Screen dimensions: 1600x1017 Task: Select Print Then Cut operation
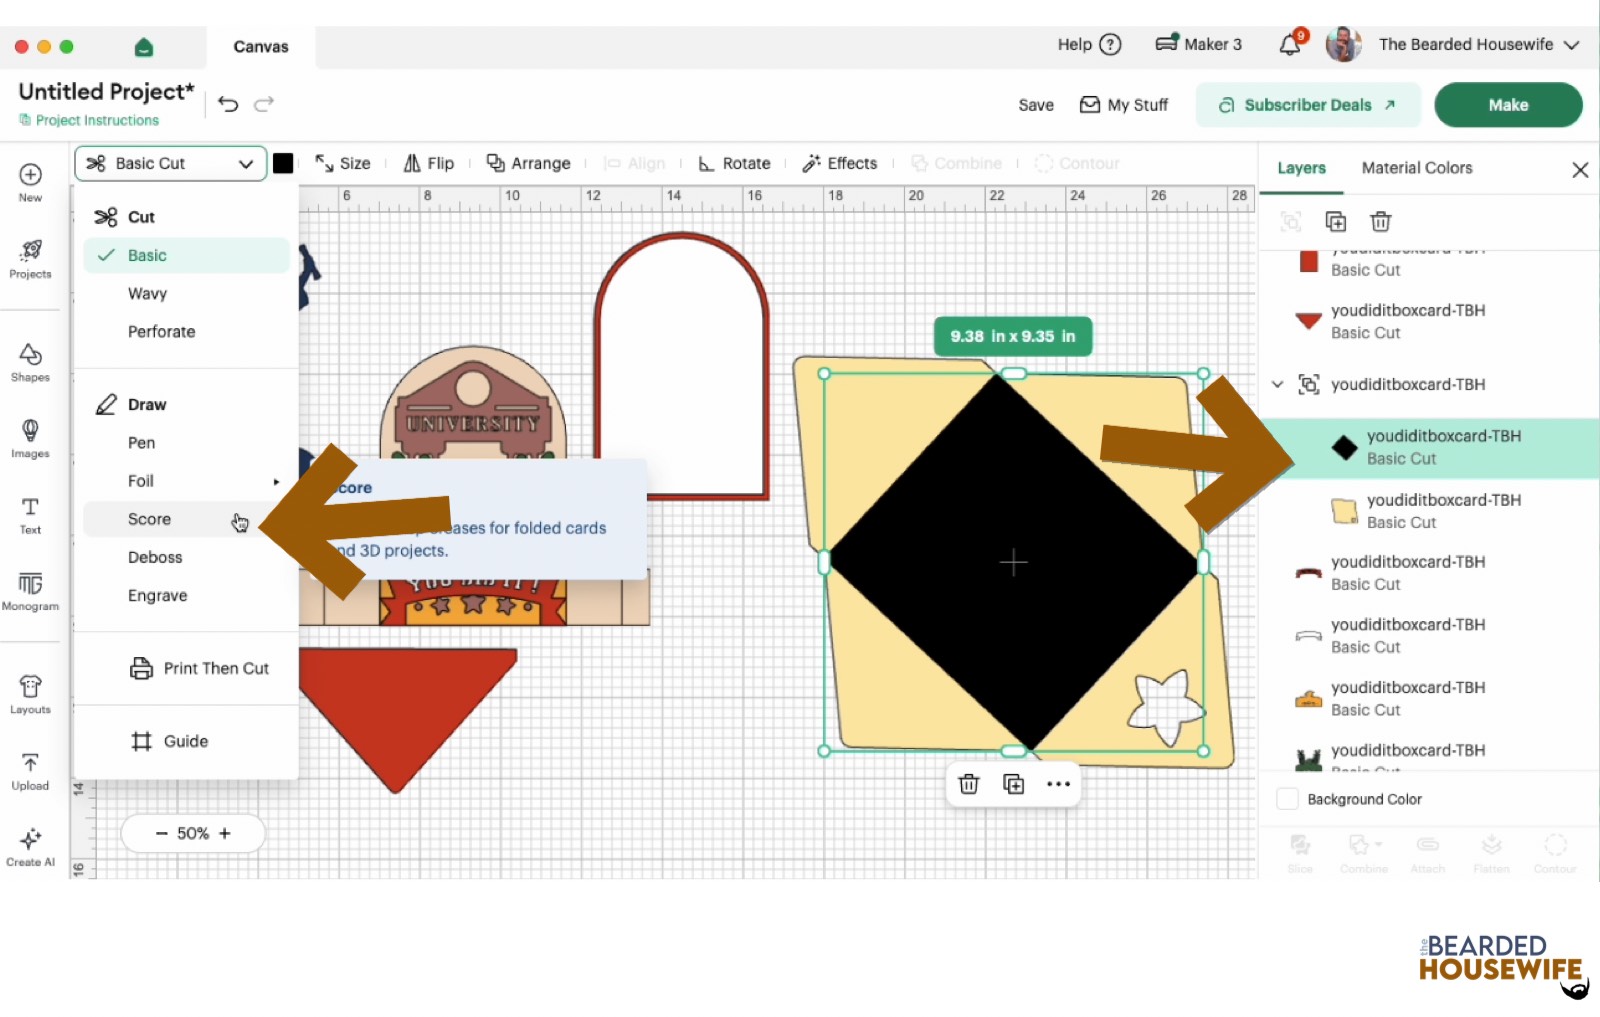(199, 668)
